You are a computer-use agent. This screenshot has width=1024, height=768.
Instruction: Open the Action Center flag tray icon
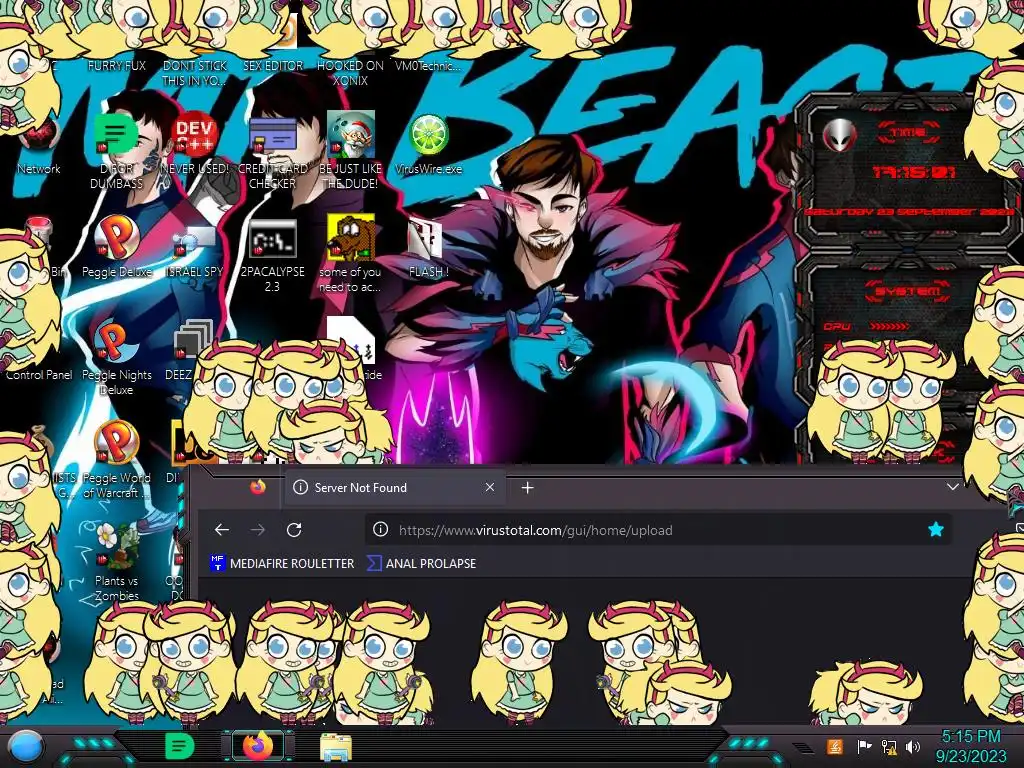pos(864,746)
